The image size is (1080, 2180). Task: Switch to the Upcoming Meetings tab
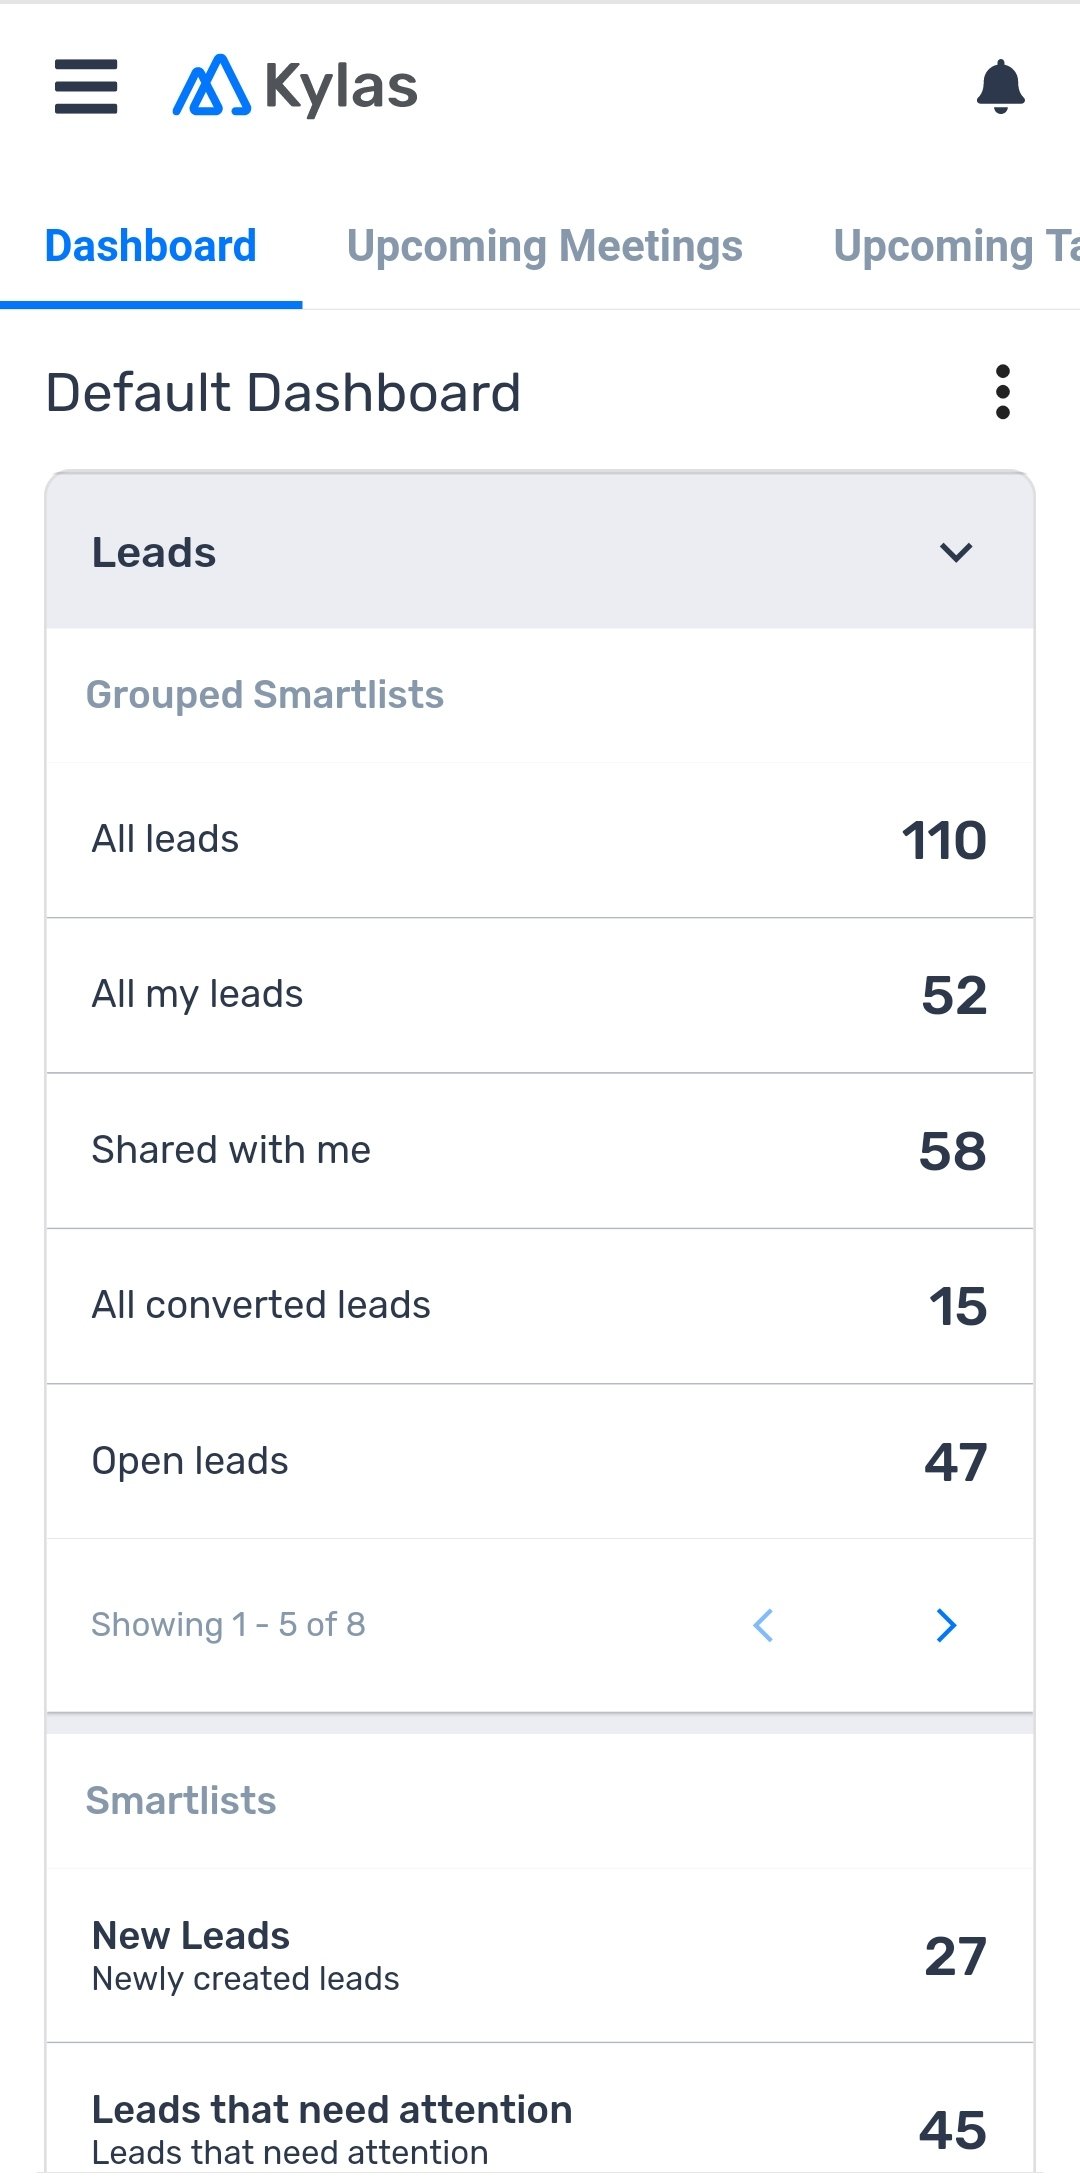(544, 246)
